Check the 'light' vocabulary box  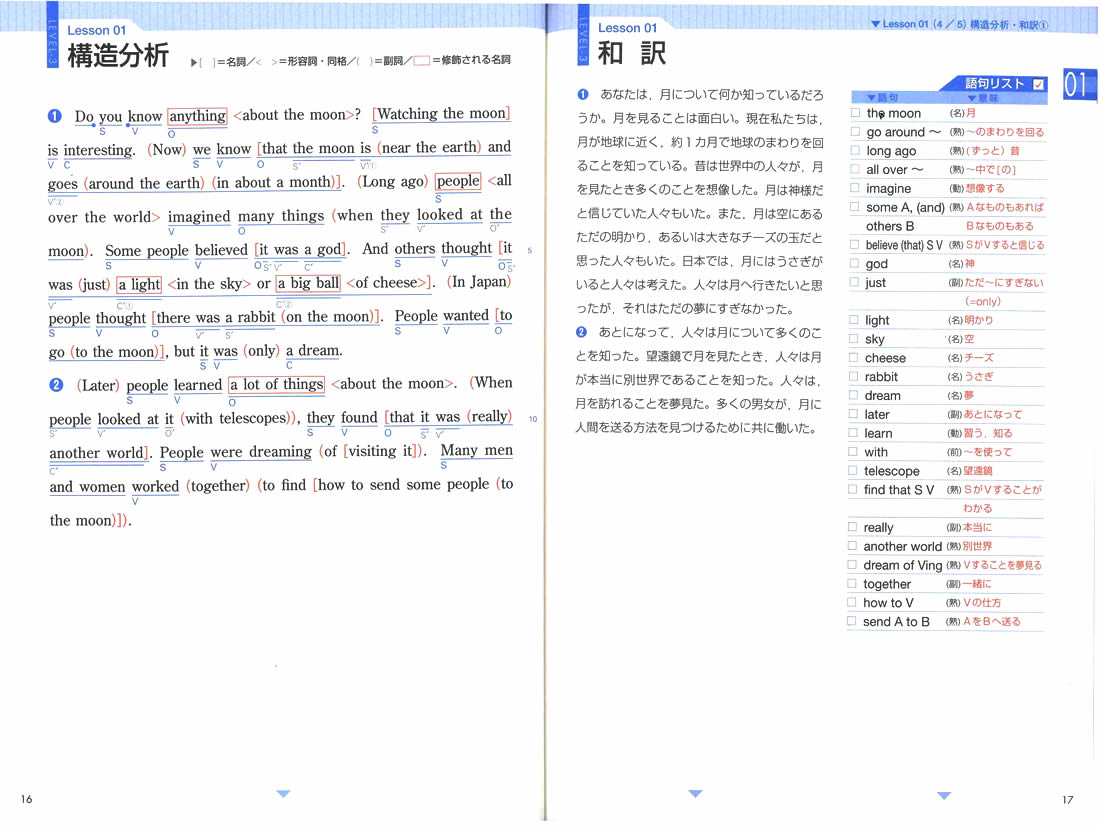[x=854, y=319]
